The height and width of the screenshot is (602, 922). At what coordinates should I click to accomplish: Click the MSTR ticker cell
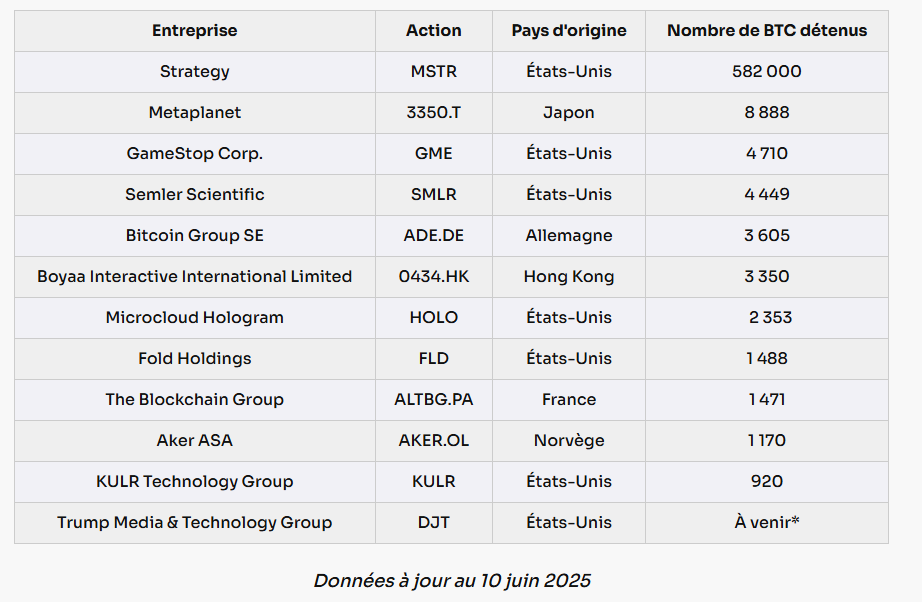coord(433,72)
